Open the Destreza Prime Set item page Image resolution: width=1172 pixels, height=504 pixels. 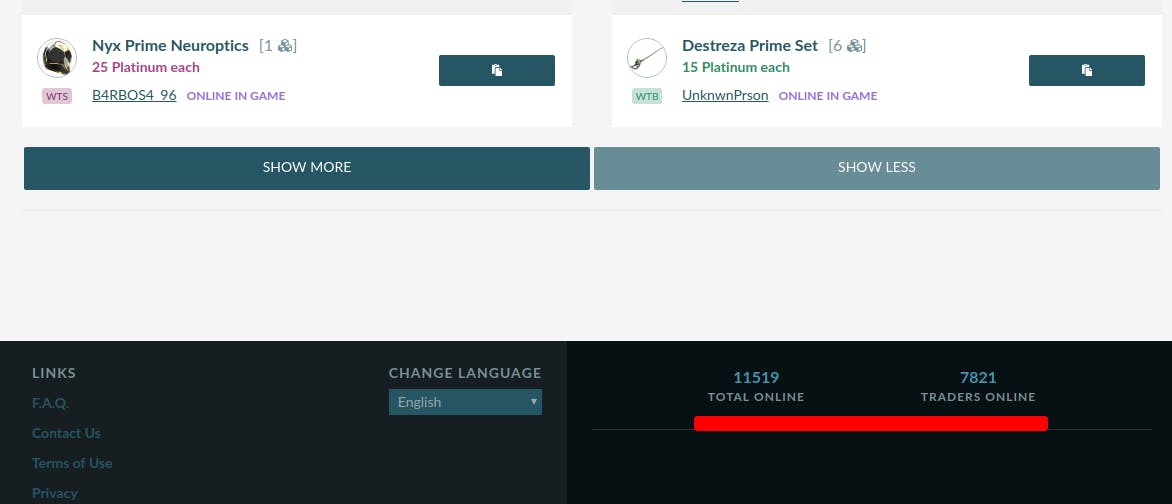coord(750,46)
